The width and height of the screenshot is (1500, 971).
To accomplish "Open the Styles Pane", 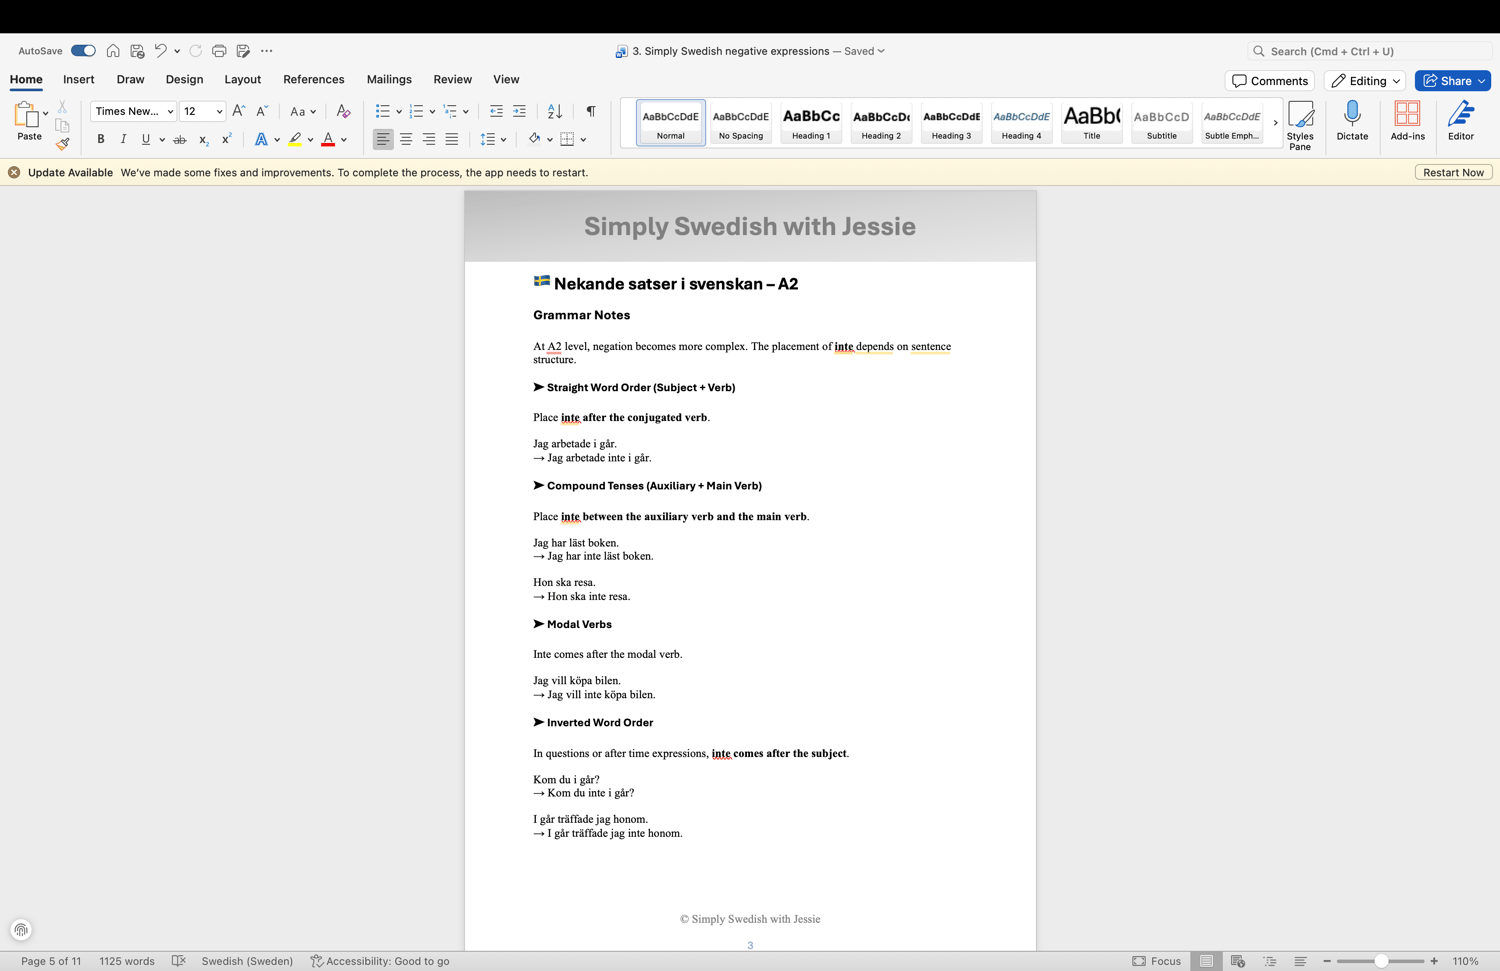I will click(x=1300, y=125).
